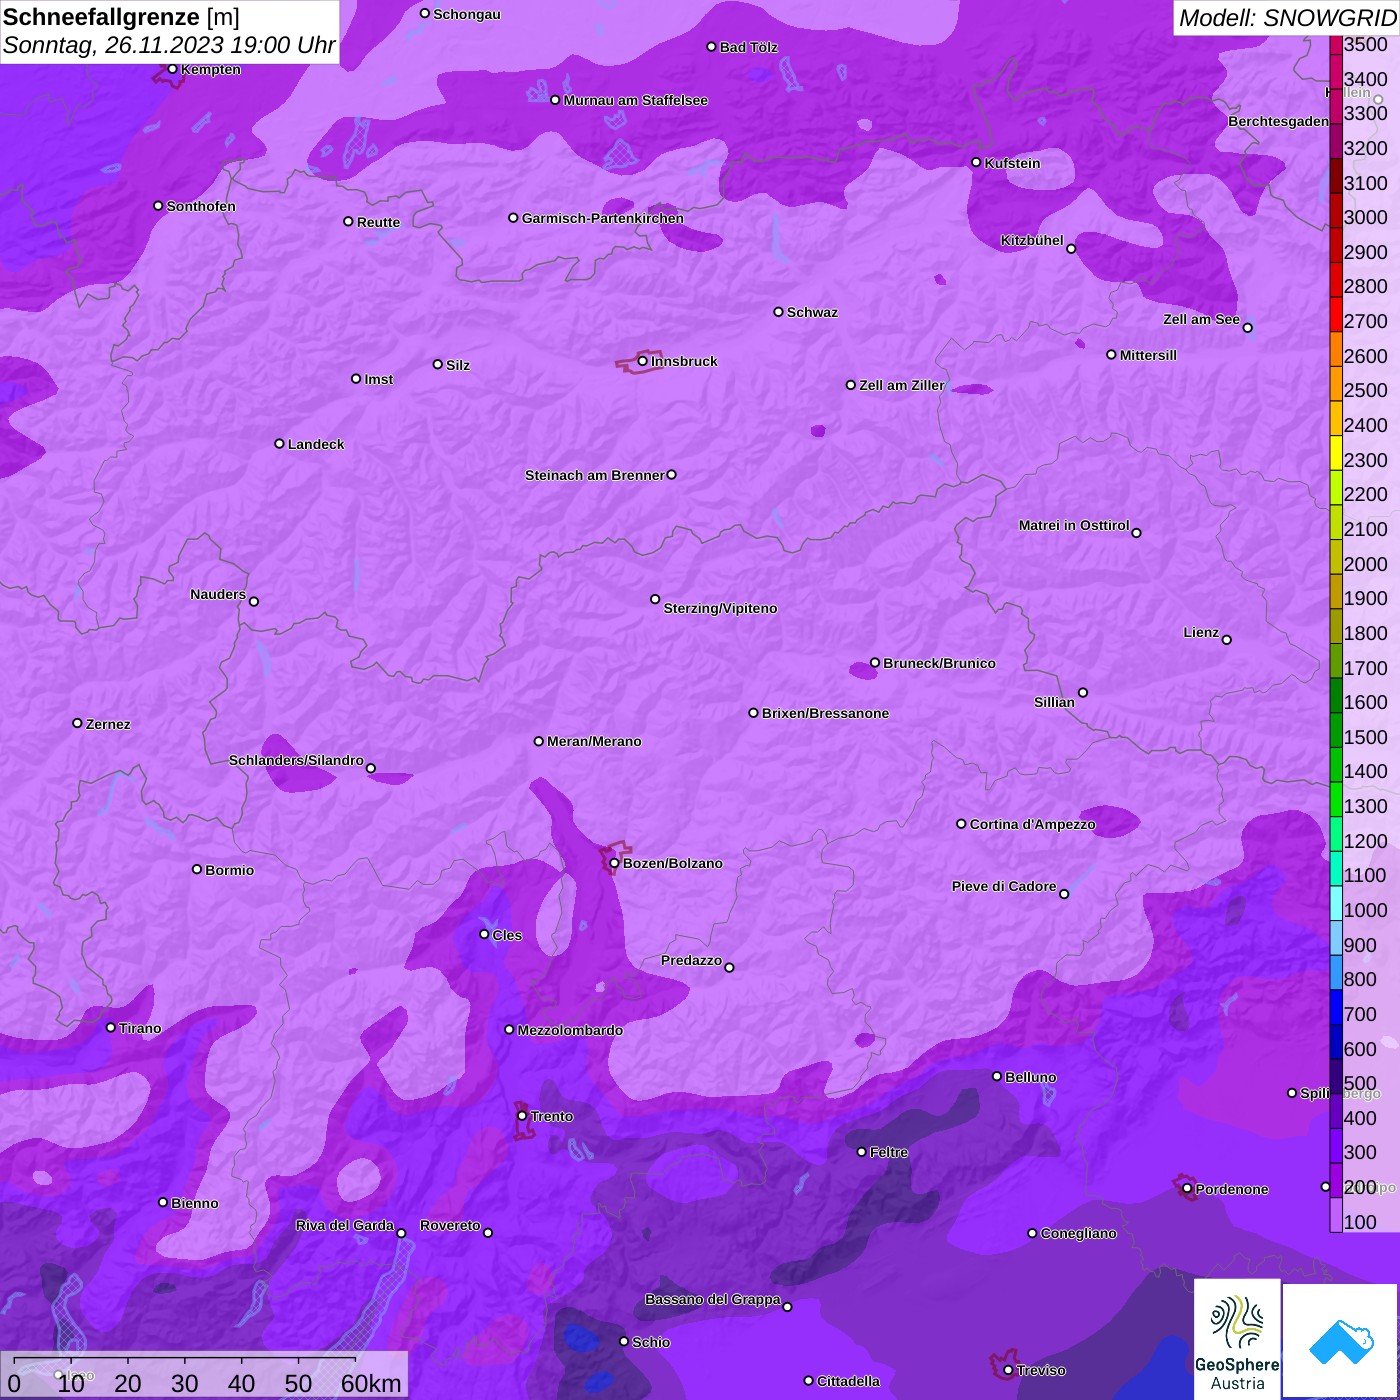1400x1400 pixels.
Task: Click the Kitzbühel marker dot
Action: pos(1071,249)
